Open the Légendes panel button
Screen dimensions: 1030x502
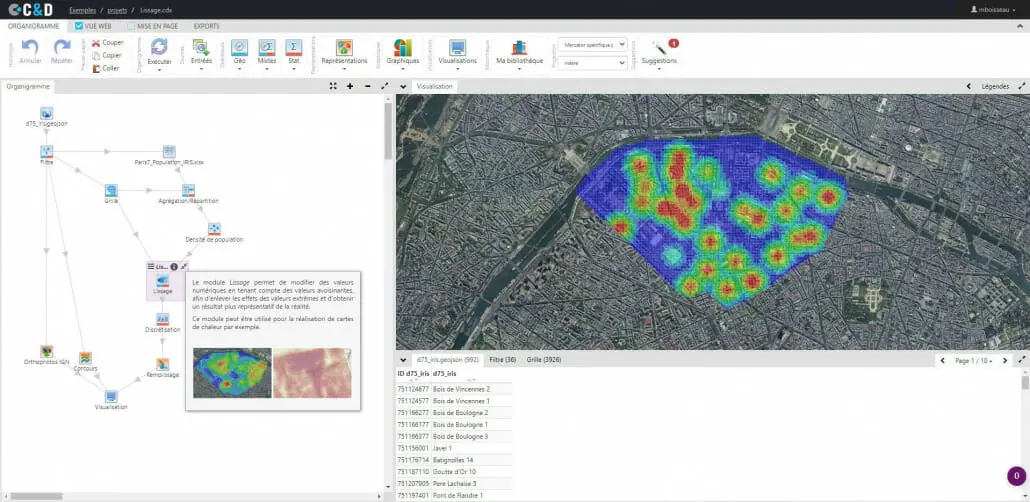click(x=995, y=86)
